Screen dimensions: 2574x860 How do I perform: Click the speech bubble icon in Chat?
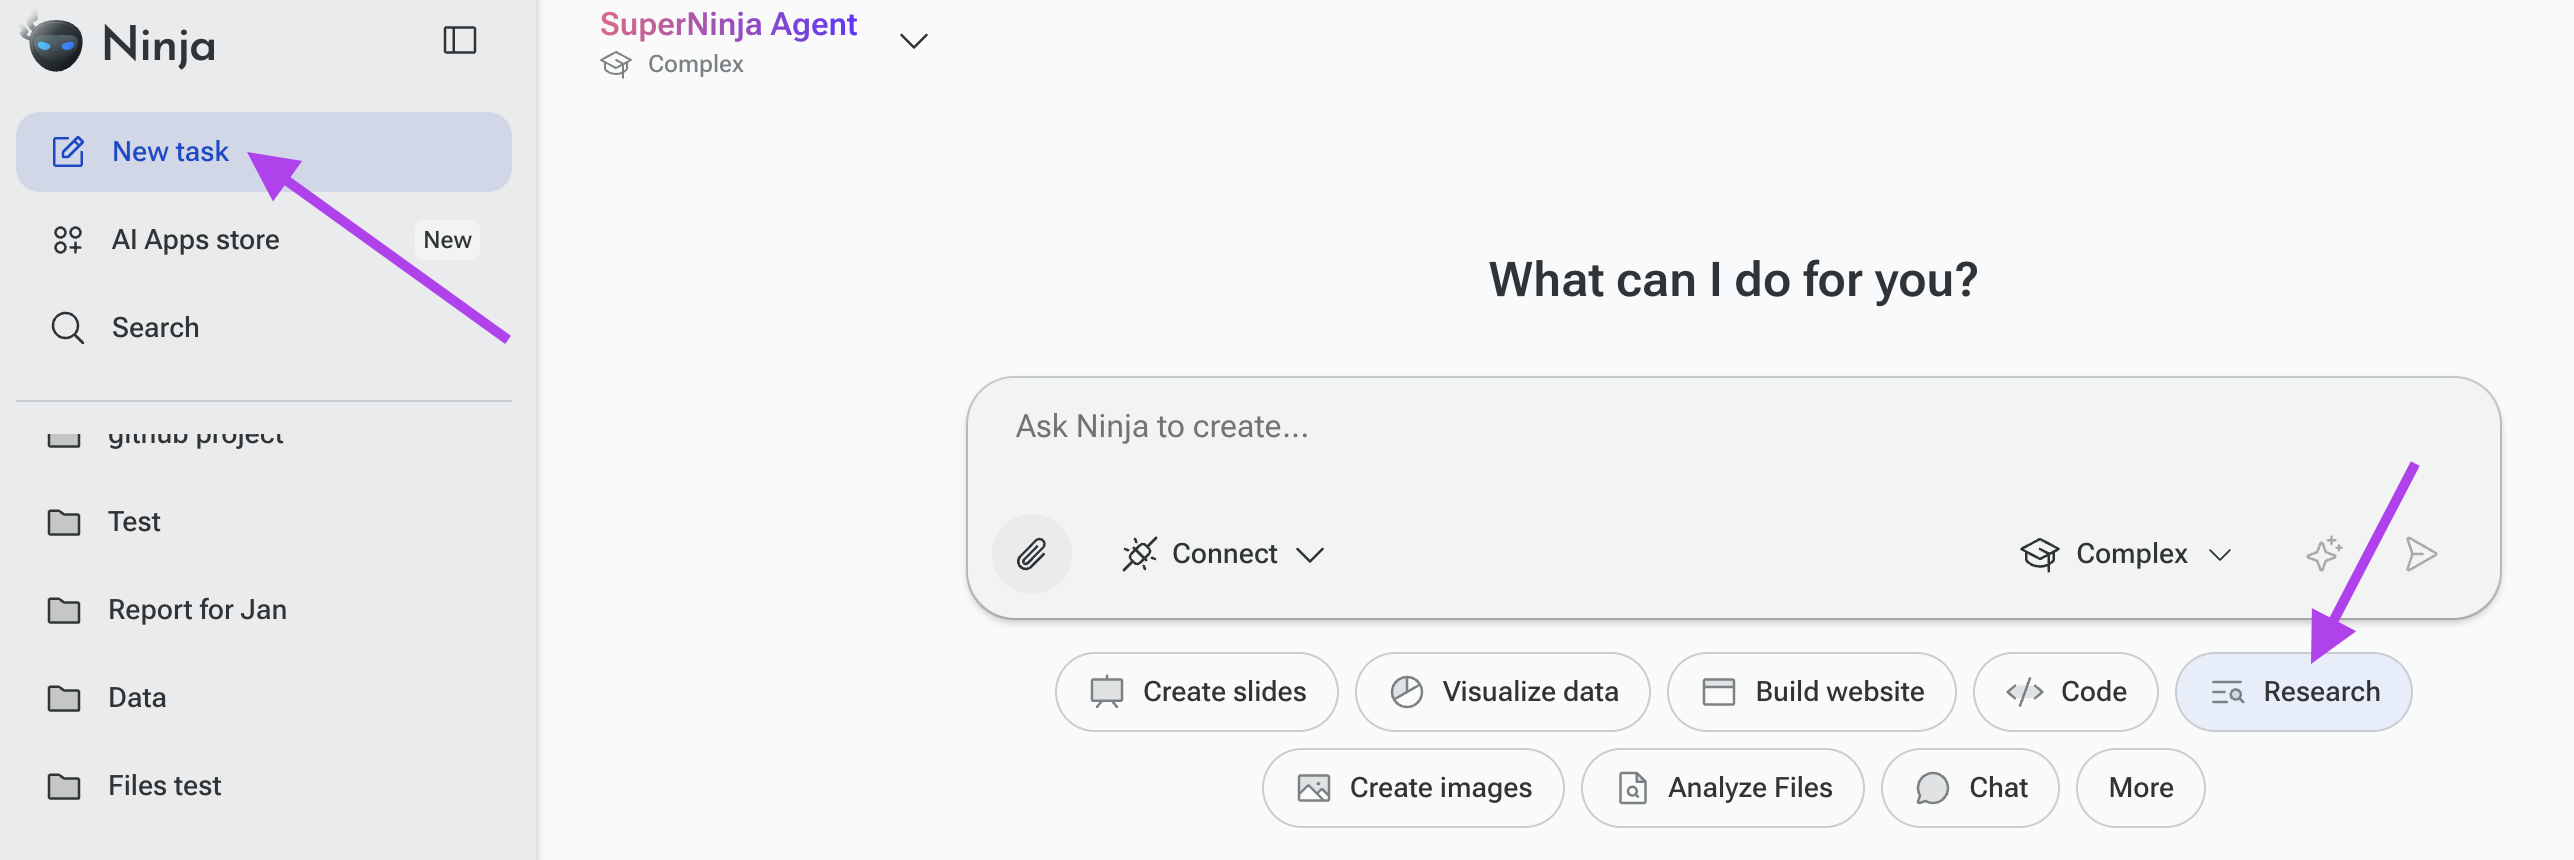tap(1932, 788)
